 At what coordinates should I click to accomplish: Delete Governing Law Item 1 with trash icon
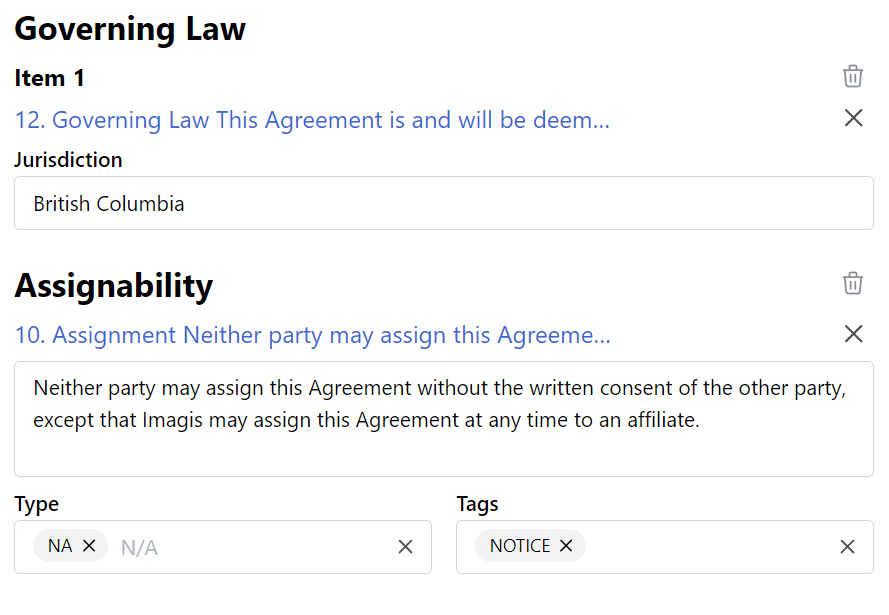[x=852, y=76]
